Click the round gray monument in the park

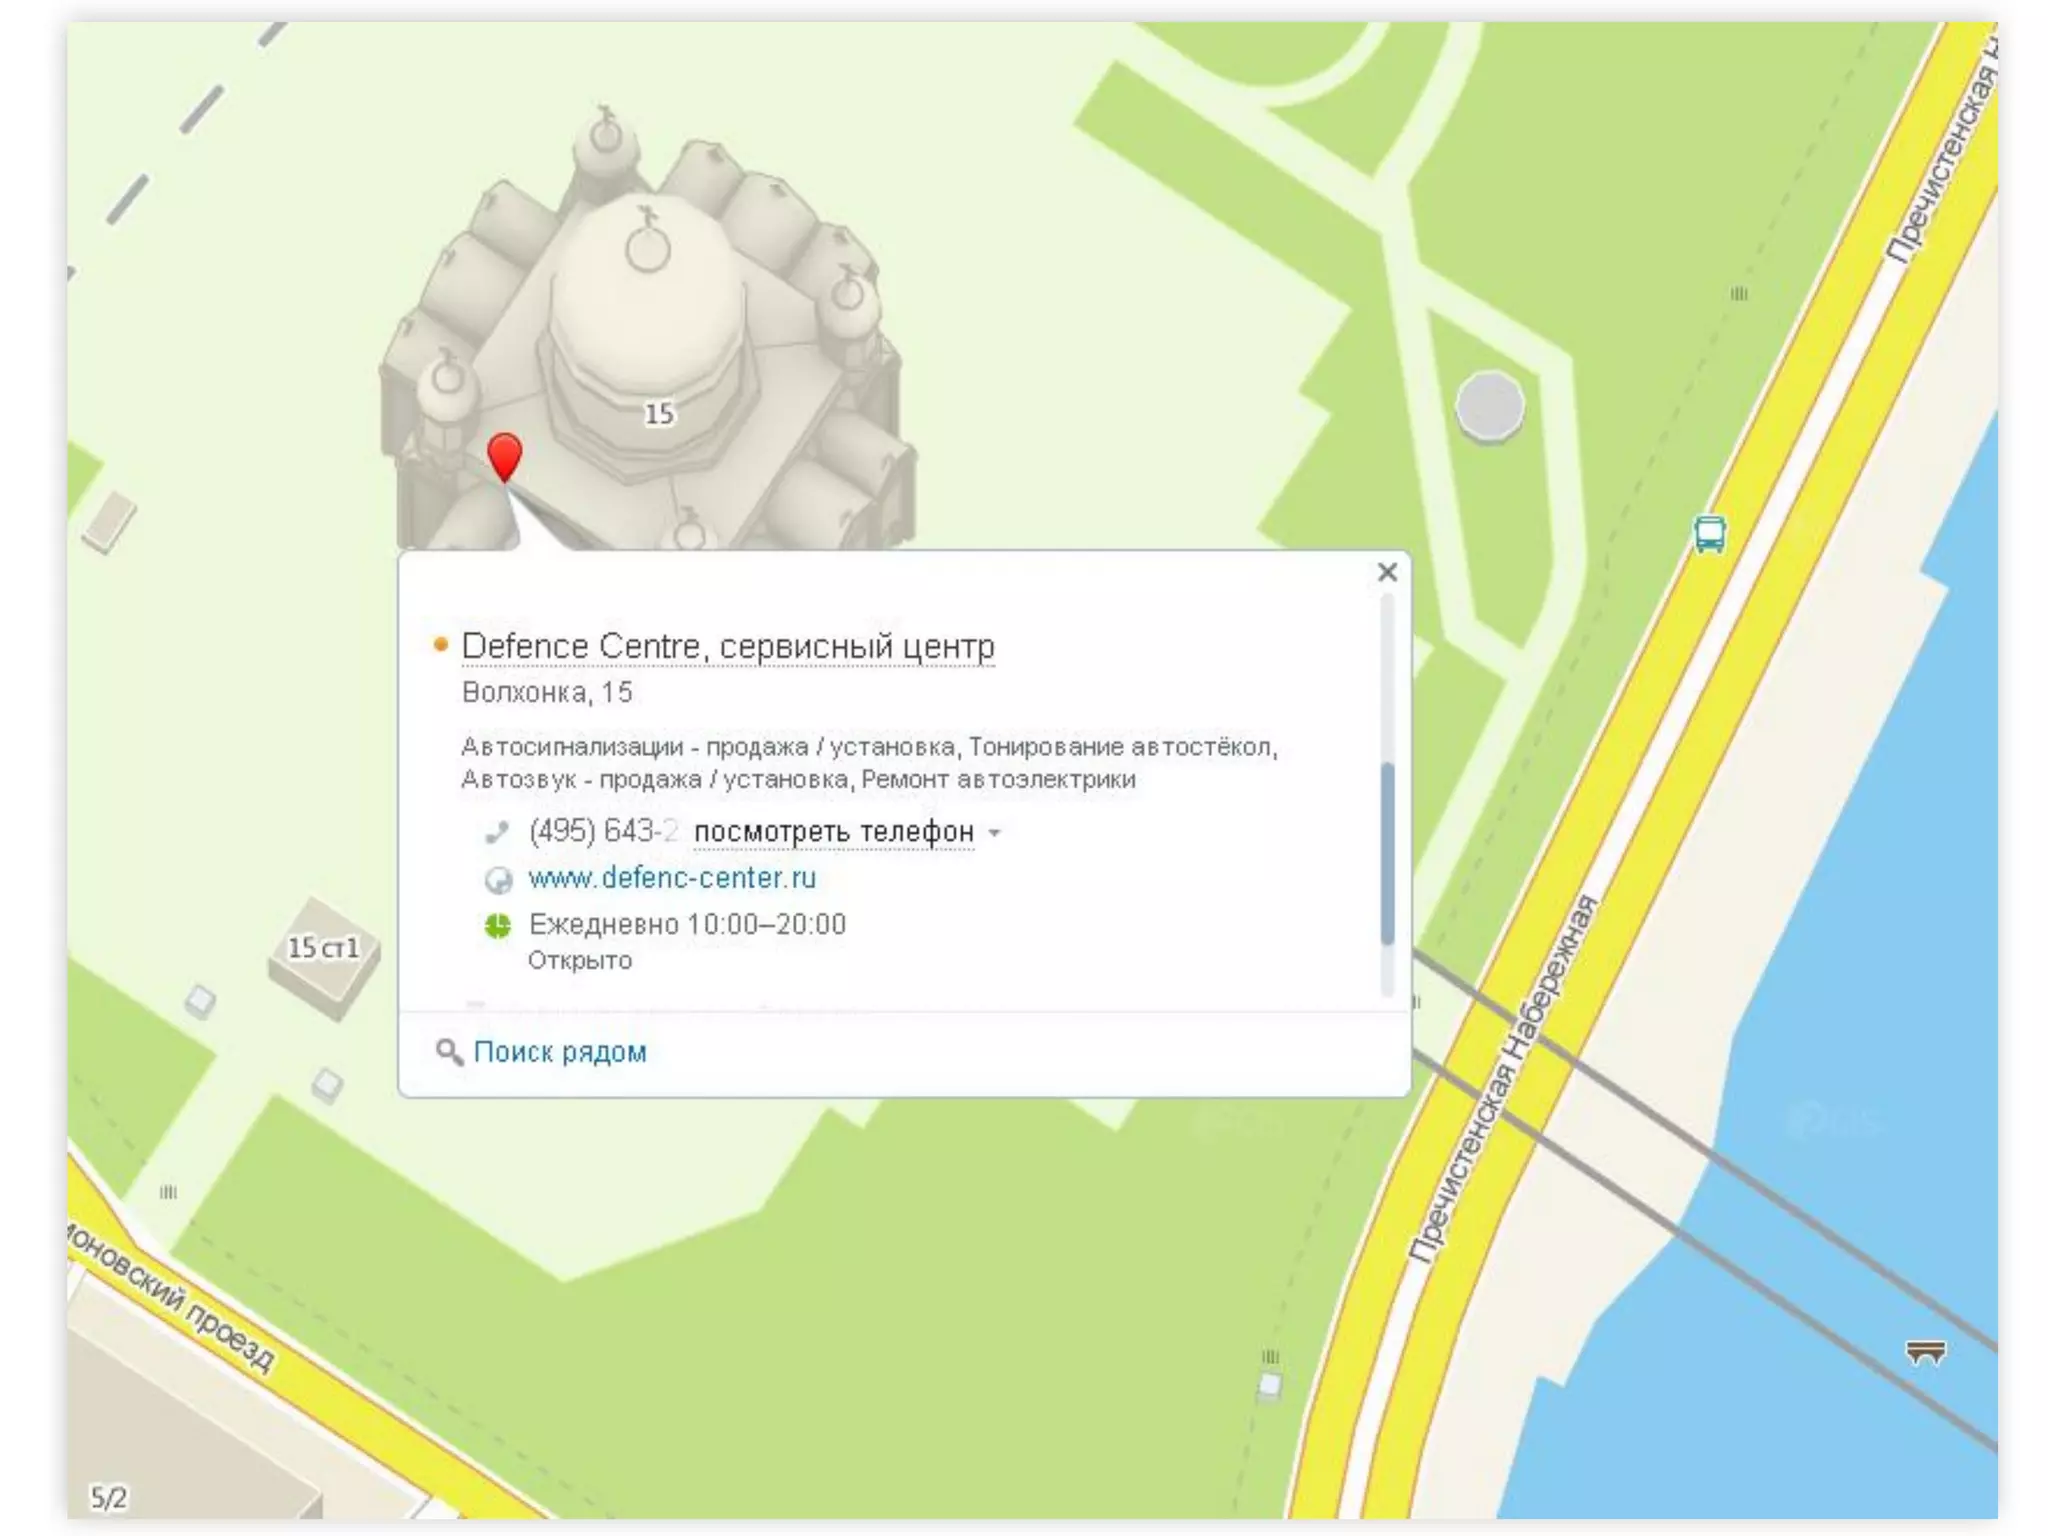point(1490,406)
